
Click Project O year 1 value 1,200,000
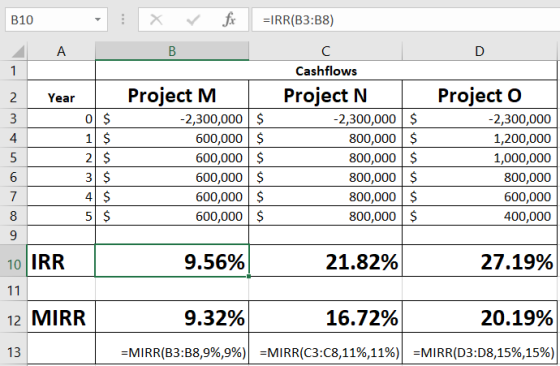tap(480, 138)
